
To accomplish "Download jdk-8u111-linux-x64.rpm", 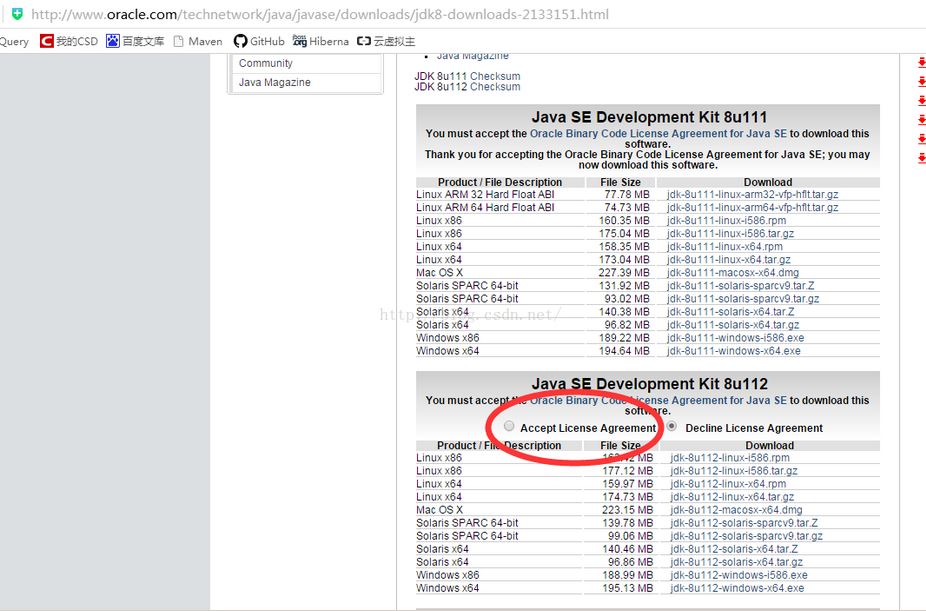I will click(725, 246).
